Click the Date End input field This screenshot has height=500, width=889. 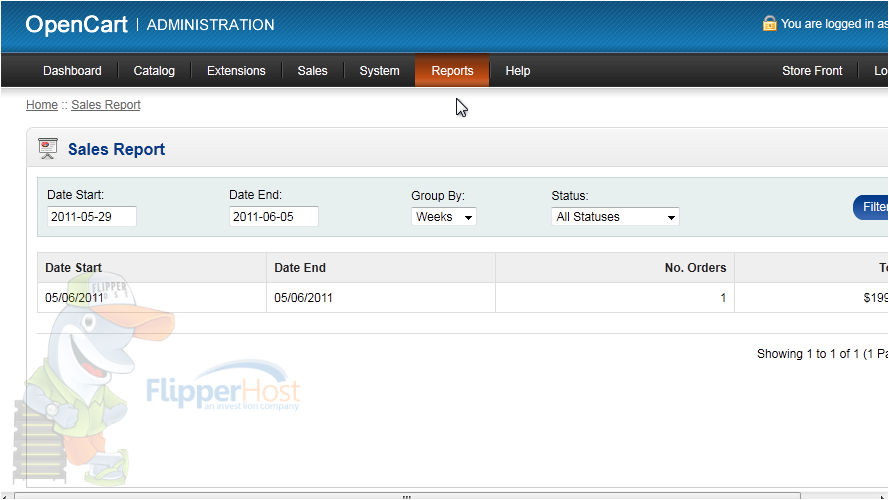coord(274,217)
